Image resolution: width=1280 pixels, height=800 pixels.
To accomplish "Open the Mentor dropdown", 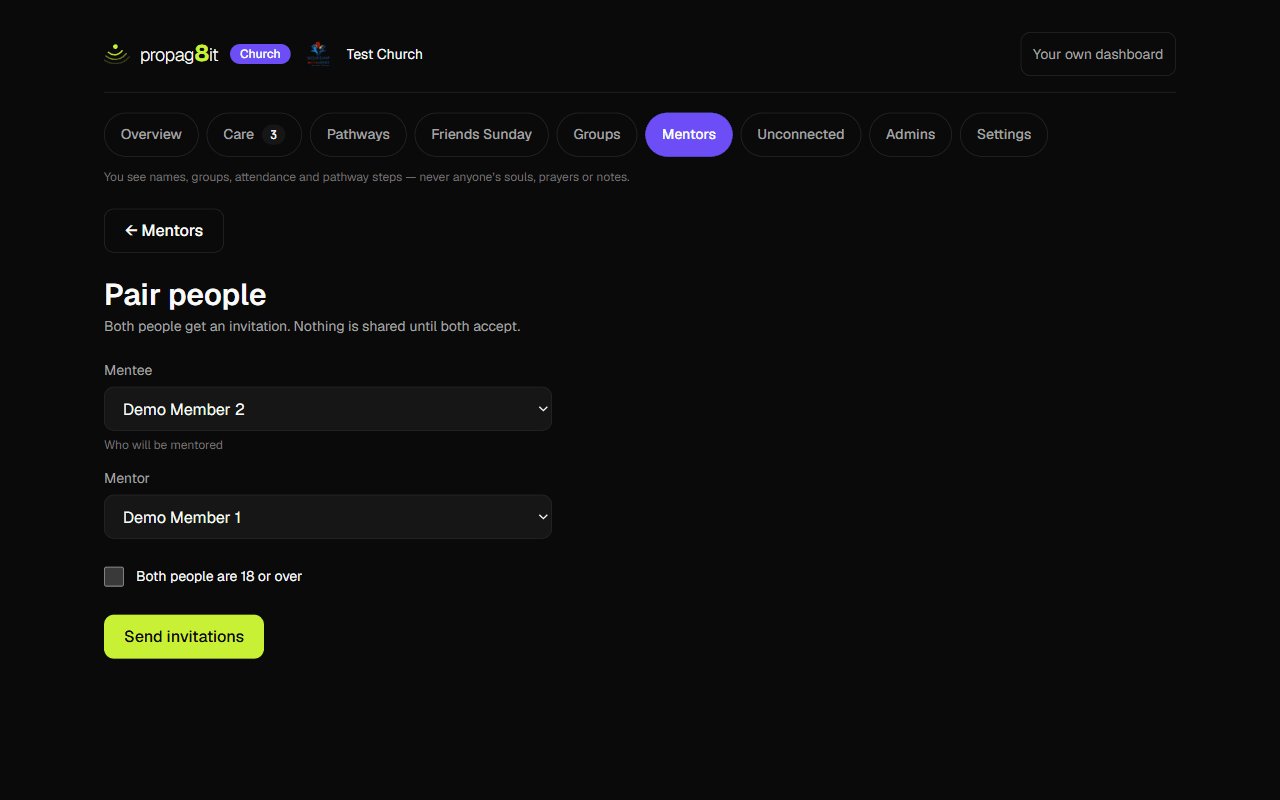I will [328, 517].
